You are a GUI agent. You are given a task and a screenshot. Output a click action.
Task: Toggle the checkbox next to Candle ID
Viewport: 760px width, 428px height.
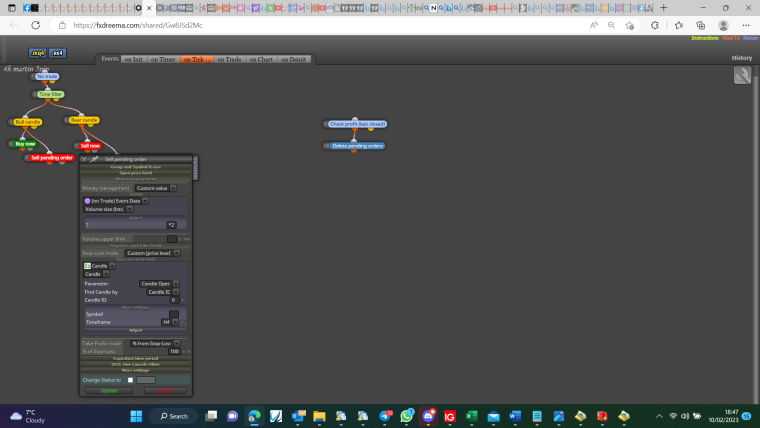pos(183,300)
